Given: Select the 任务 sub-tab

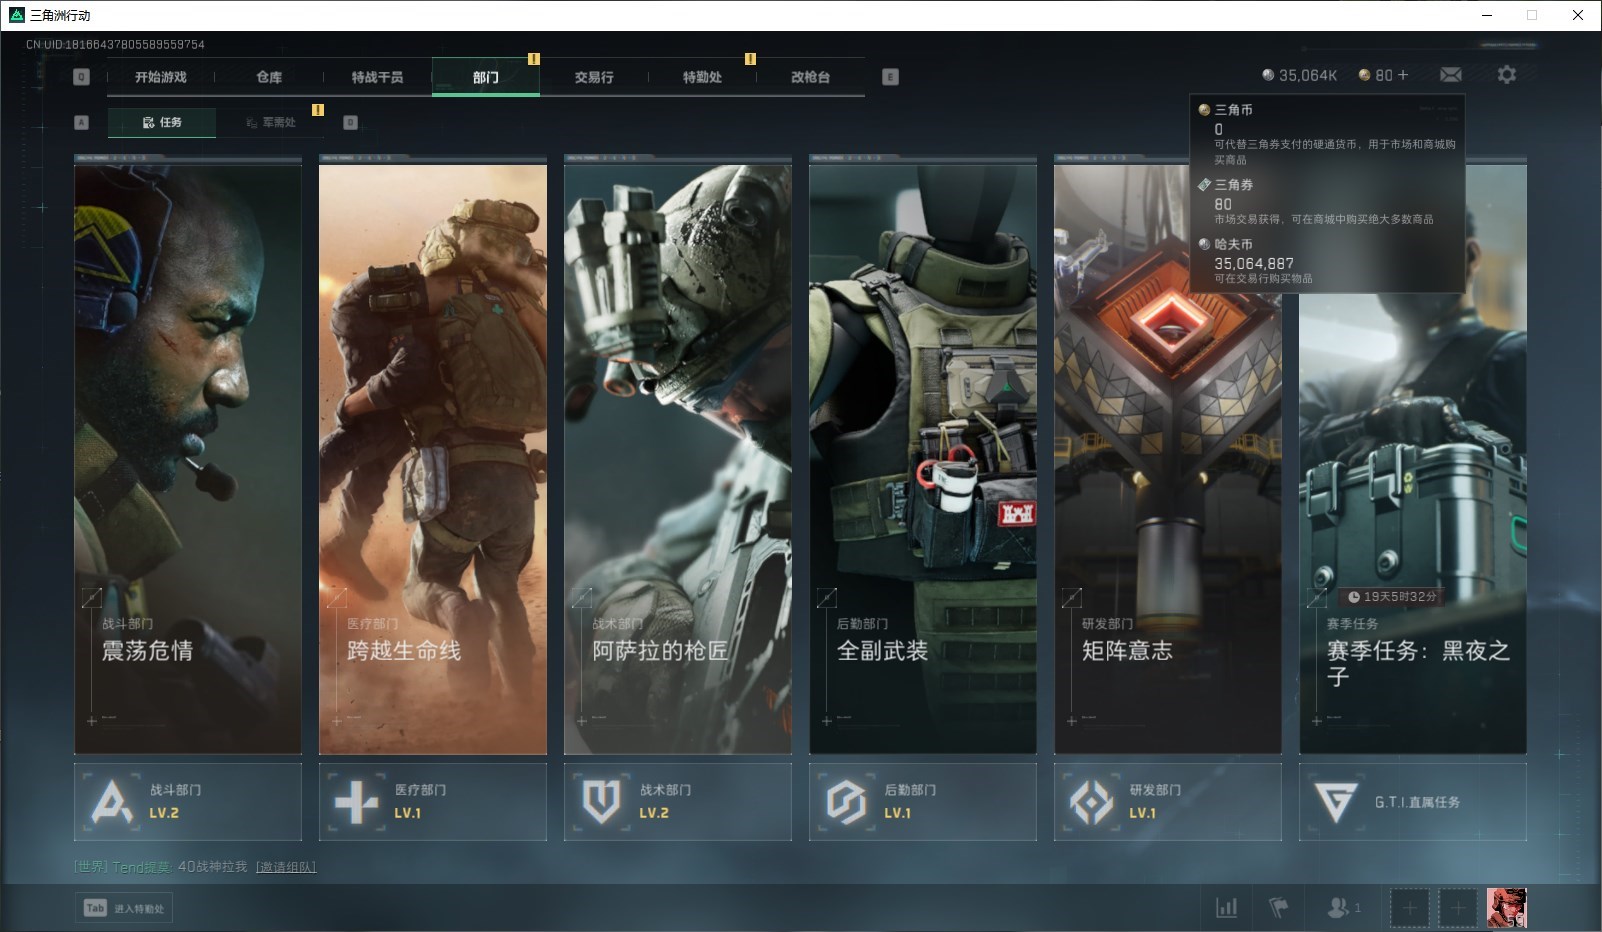Looking at the screenshot, I should pos(162,122).
